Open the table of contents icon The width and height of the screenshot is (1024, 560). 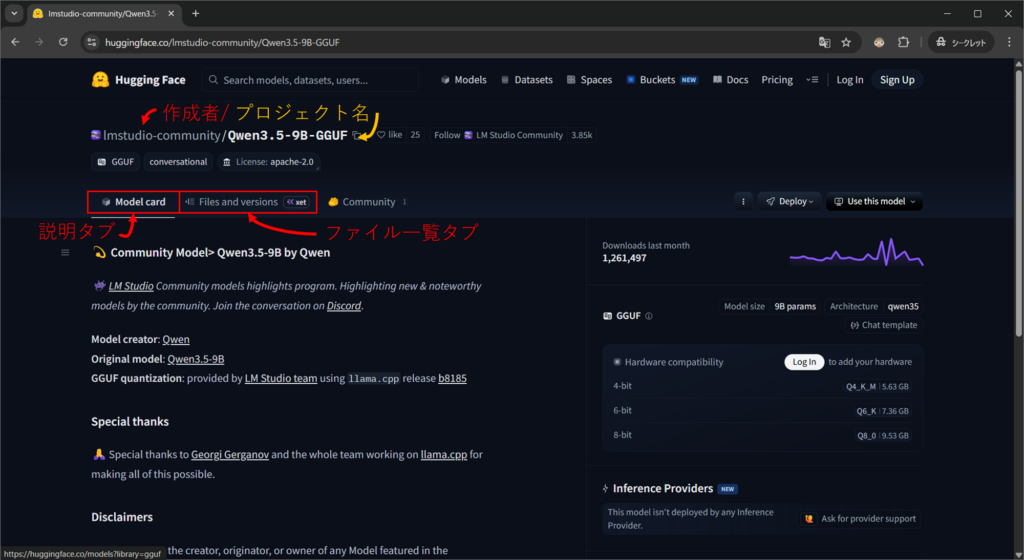[66, 253]
